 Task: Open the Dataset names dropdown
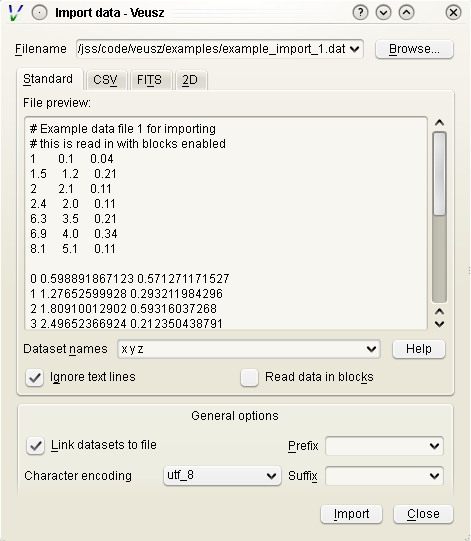[x=371, y=349]
